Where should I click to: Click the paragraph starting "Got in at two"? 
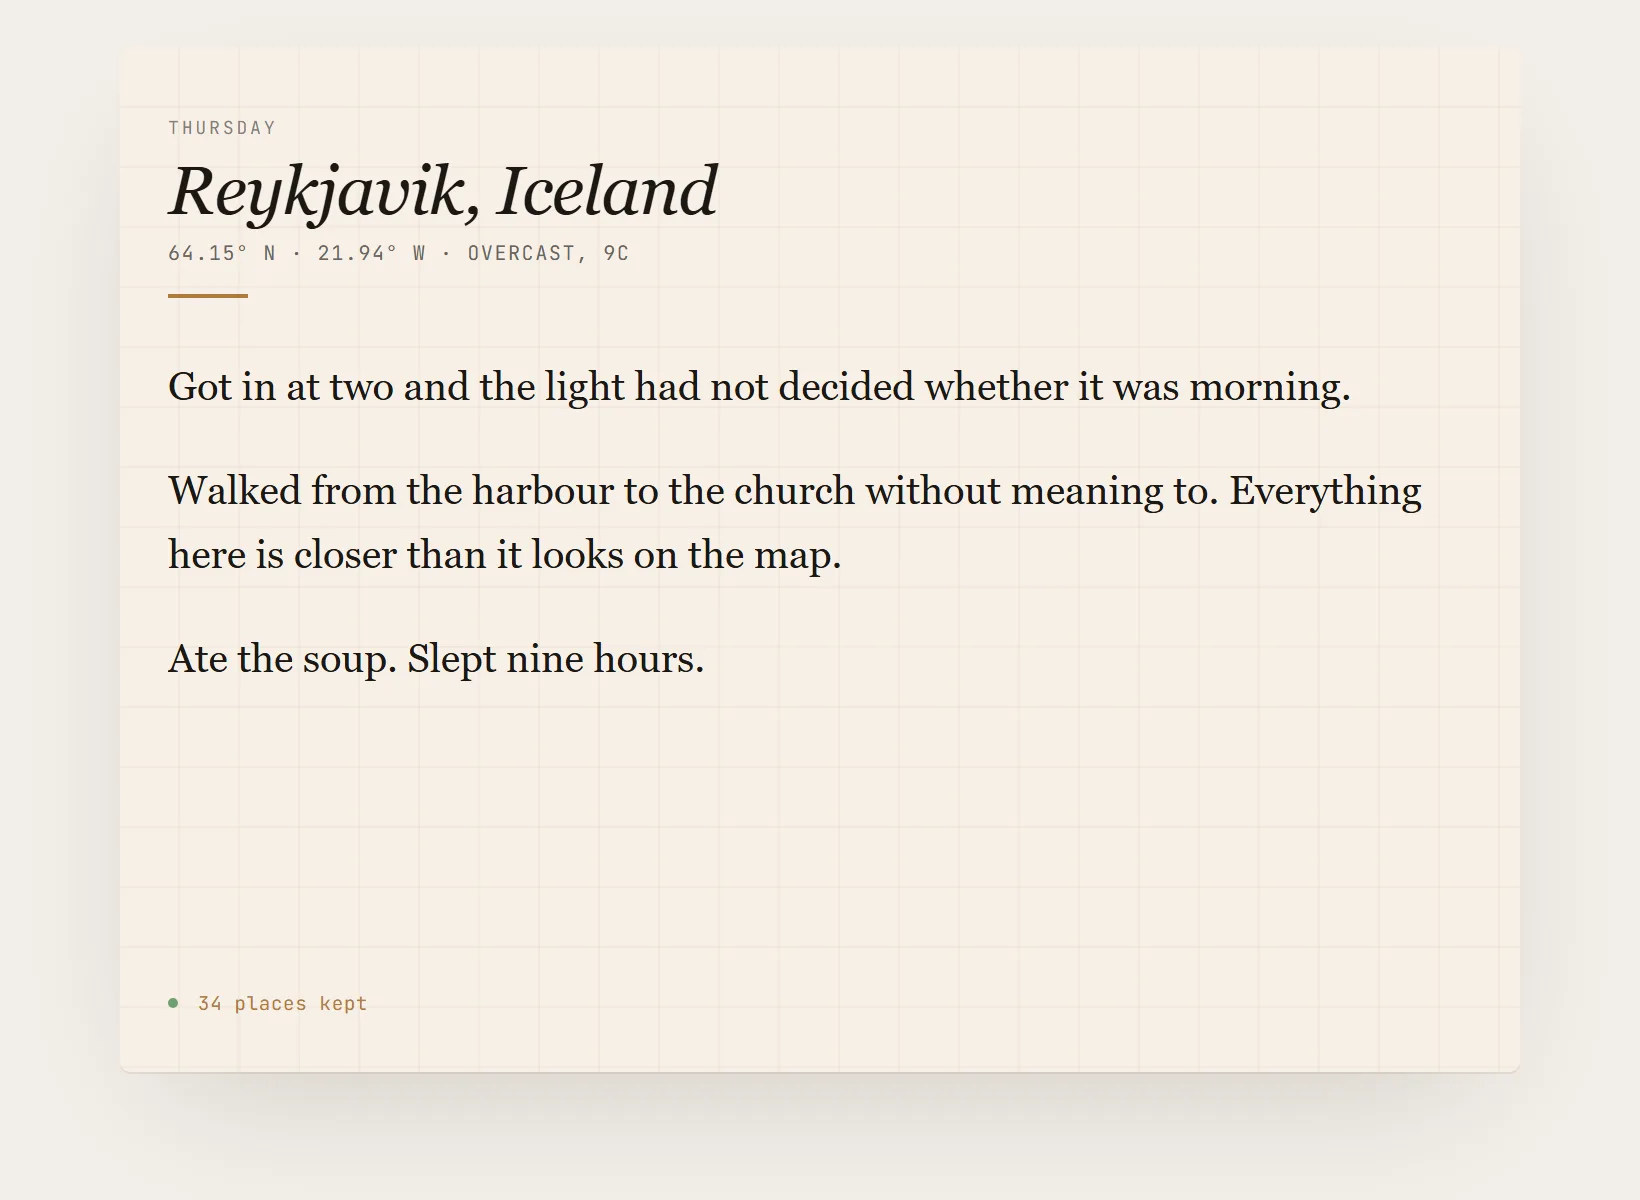759,387
